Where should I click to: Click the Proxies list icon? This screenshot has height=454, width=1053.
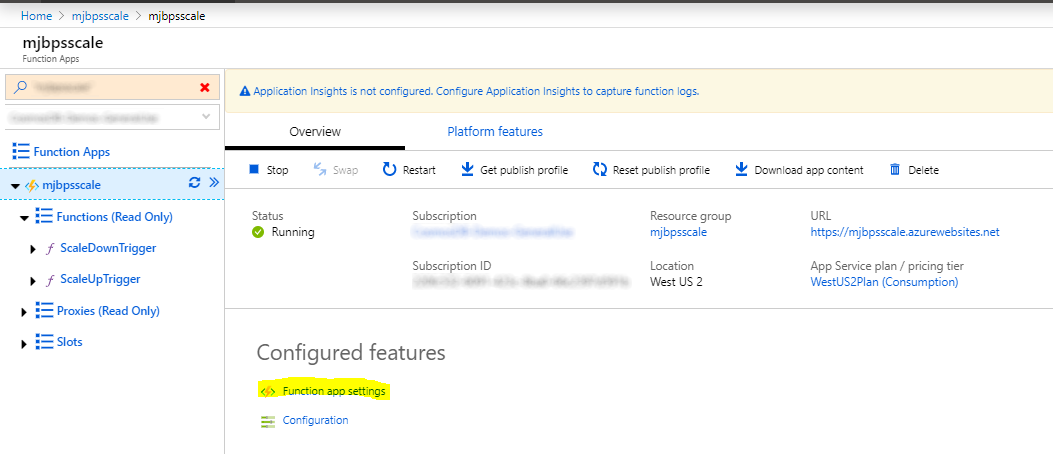pyautogui.click(x=44, y=310)
